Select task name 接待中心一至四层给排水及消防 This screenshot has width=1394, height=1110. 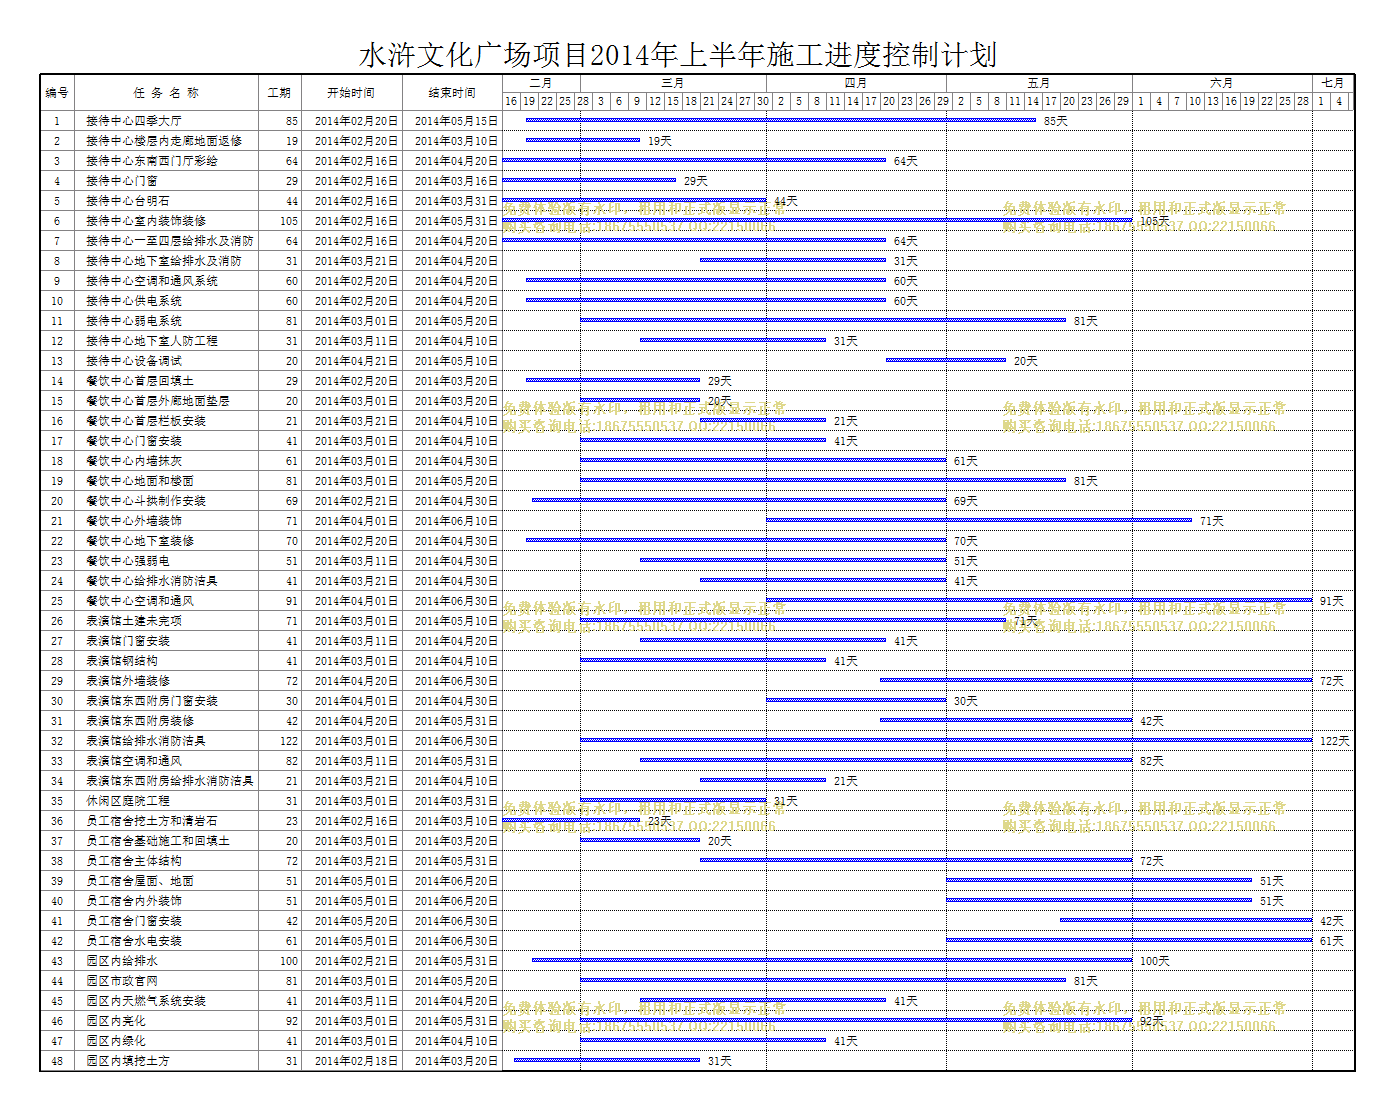pos(170,241)
